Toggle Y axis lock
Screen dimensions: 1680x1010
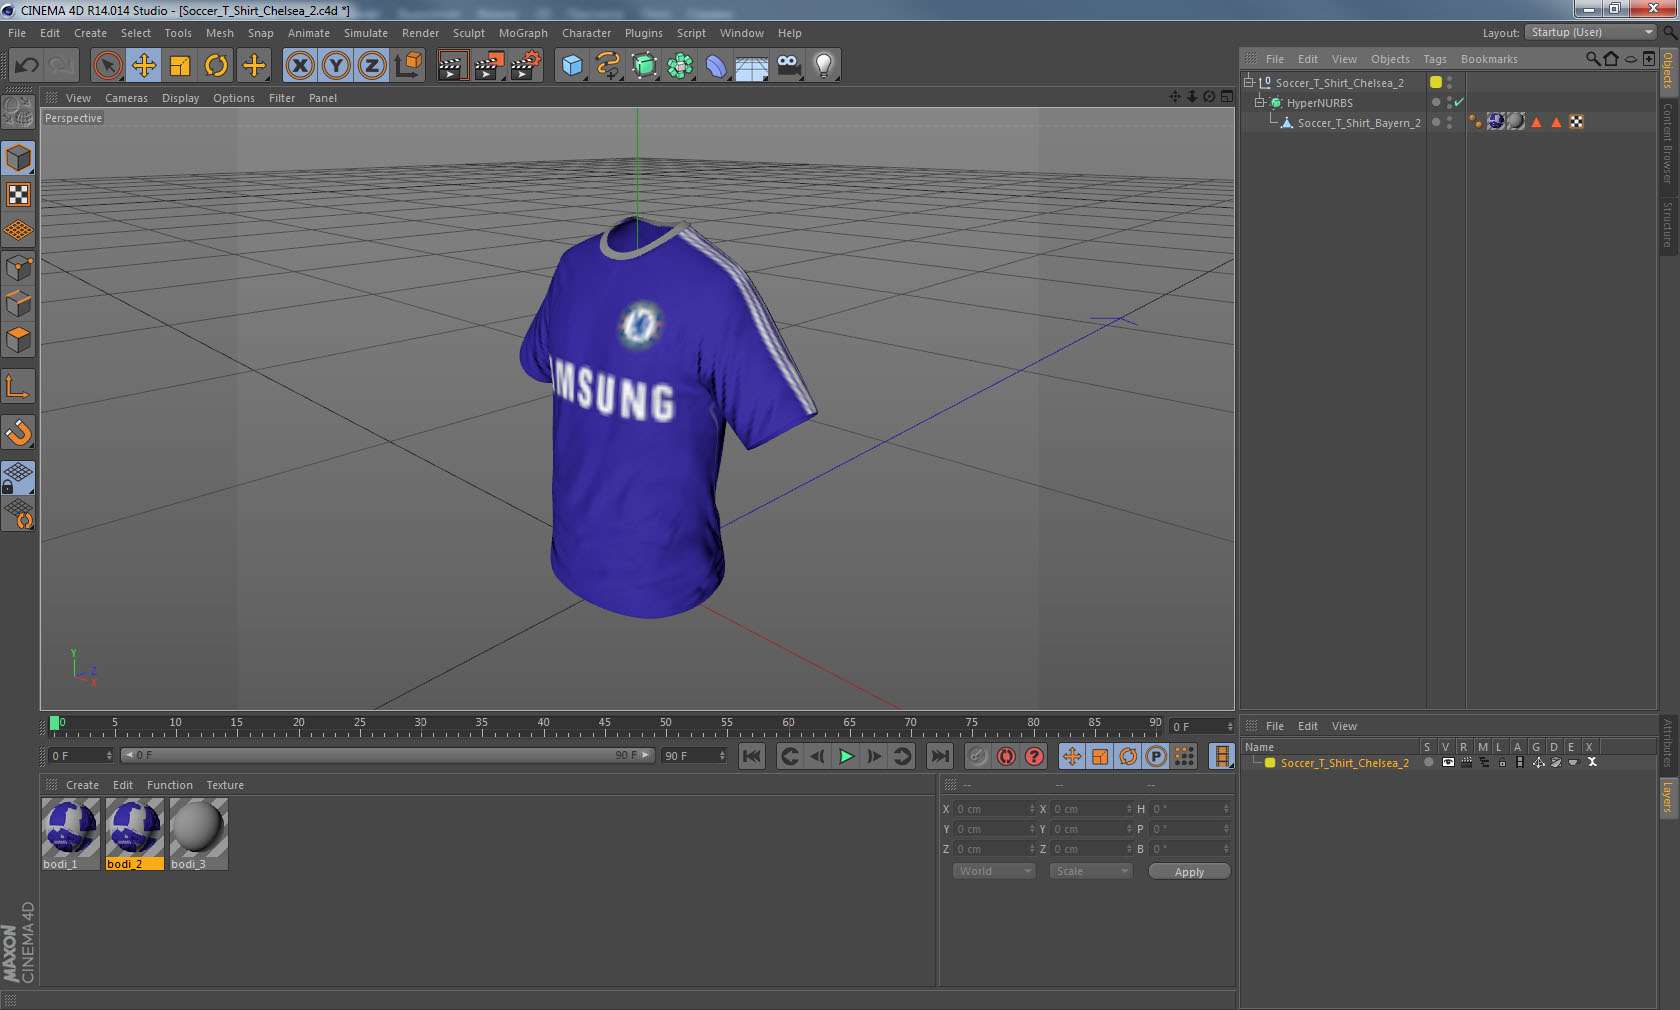336,66
